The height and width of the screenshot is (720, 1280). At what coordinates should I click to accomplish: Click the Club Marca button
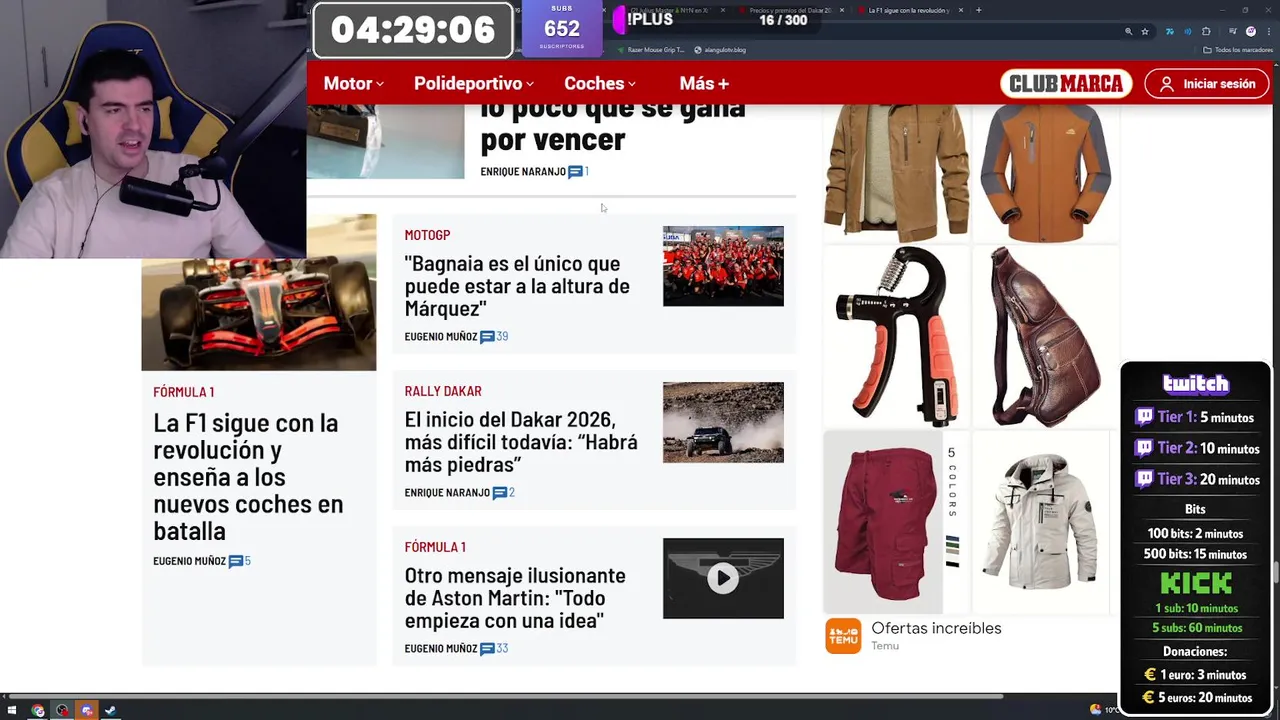(1066, 84)
